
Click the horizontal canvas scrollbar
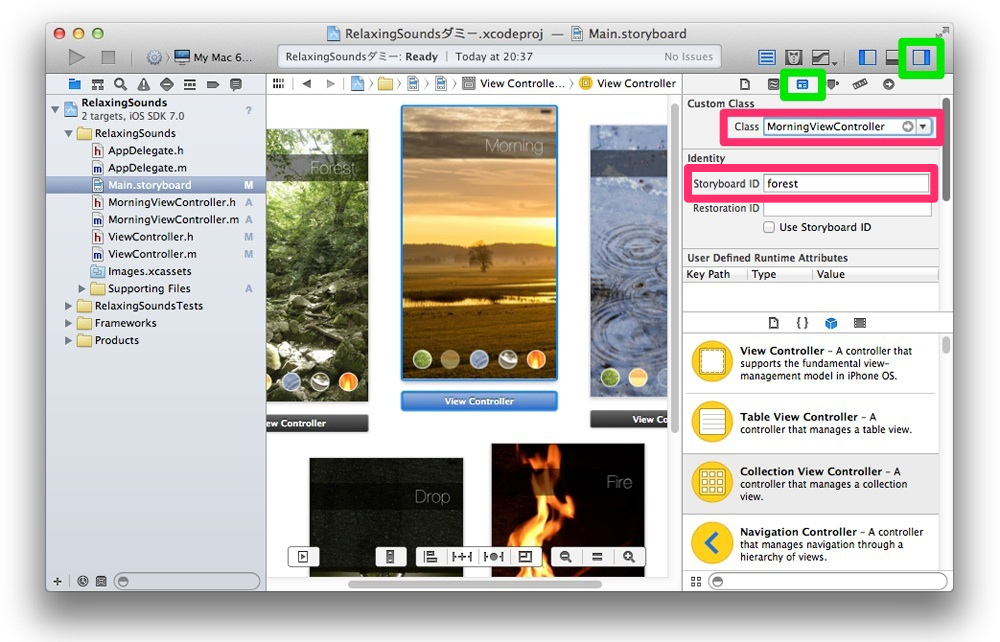[474, 584]
